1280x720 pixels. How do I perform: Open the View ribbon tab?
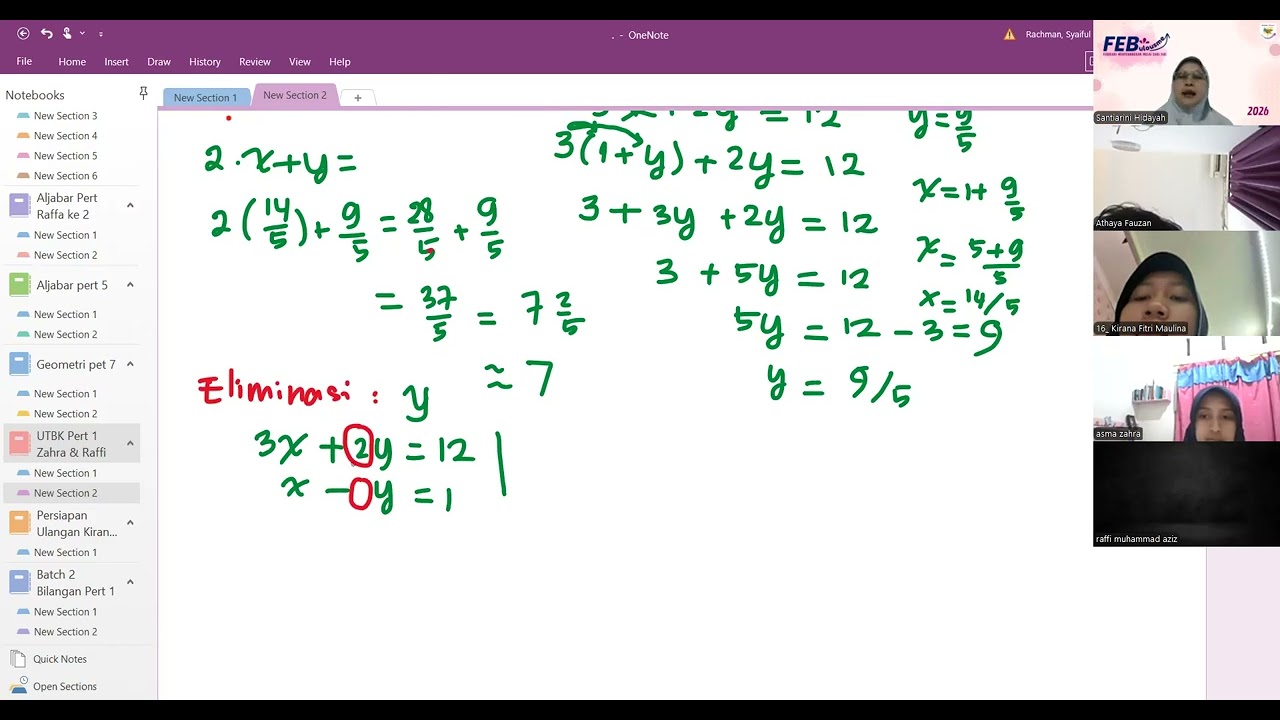(x=300, y=62)
